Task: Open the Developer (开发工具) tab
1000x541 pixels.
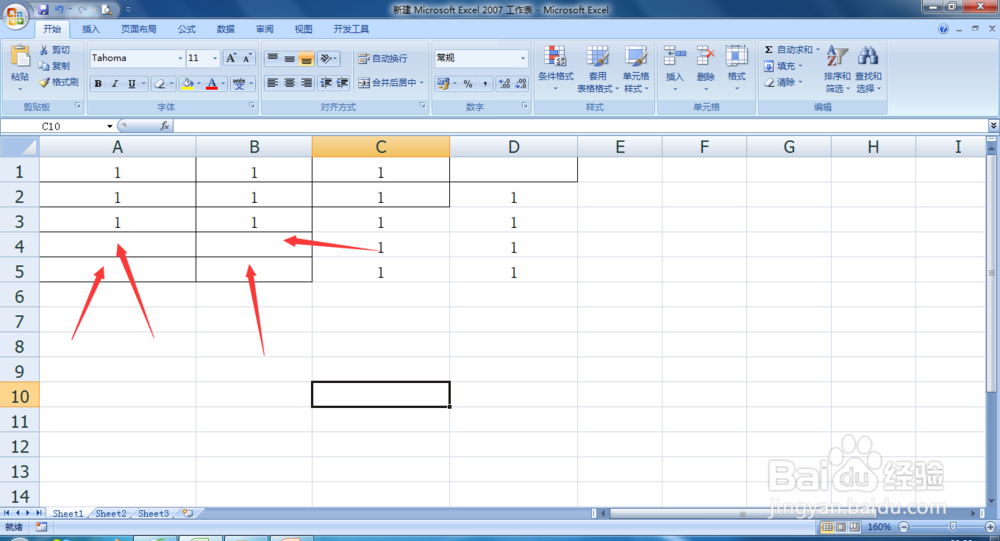Action: 351,29
